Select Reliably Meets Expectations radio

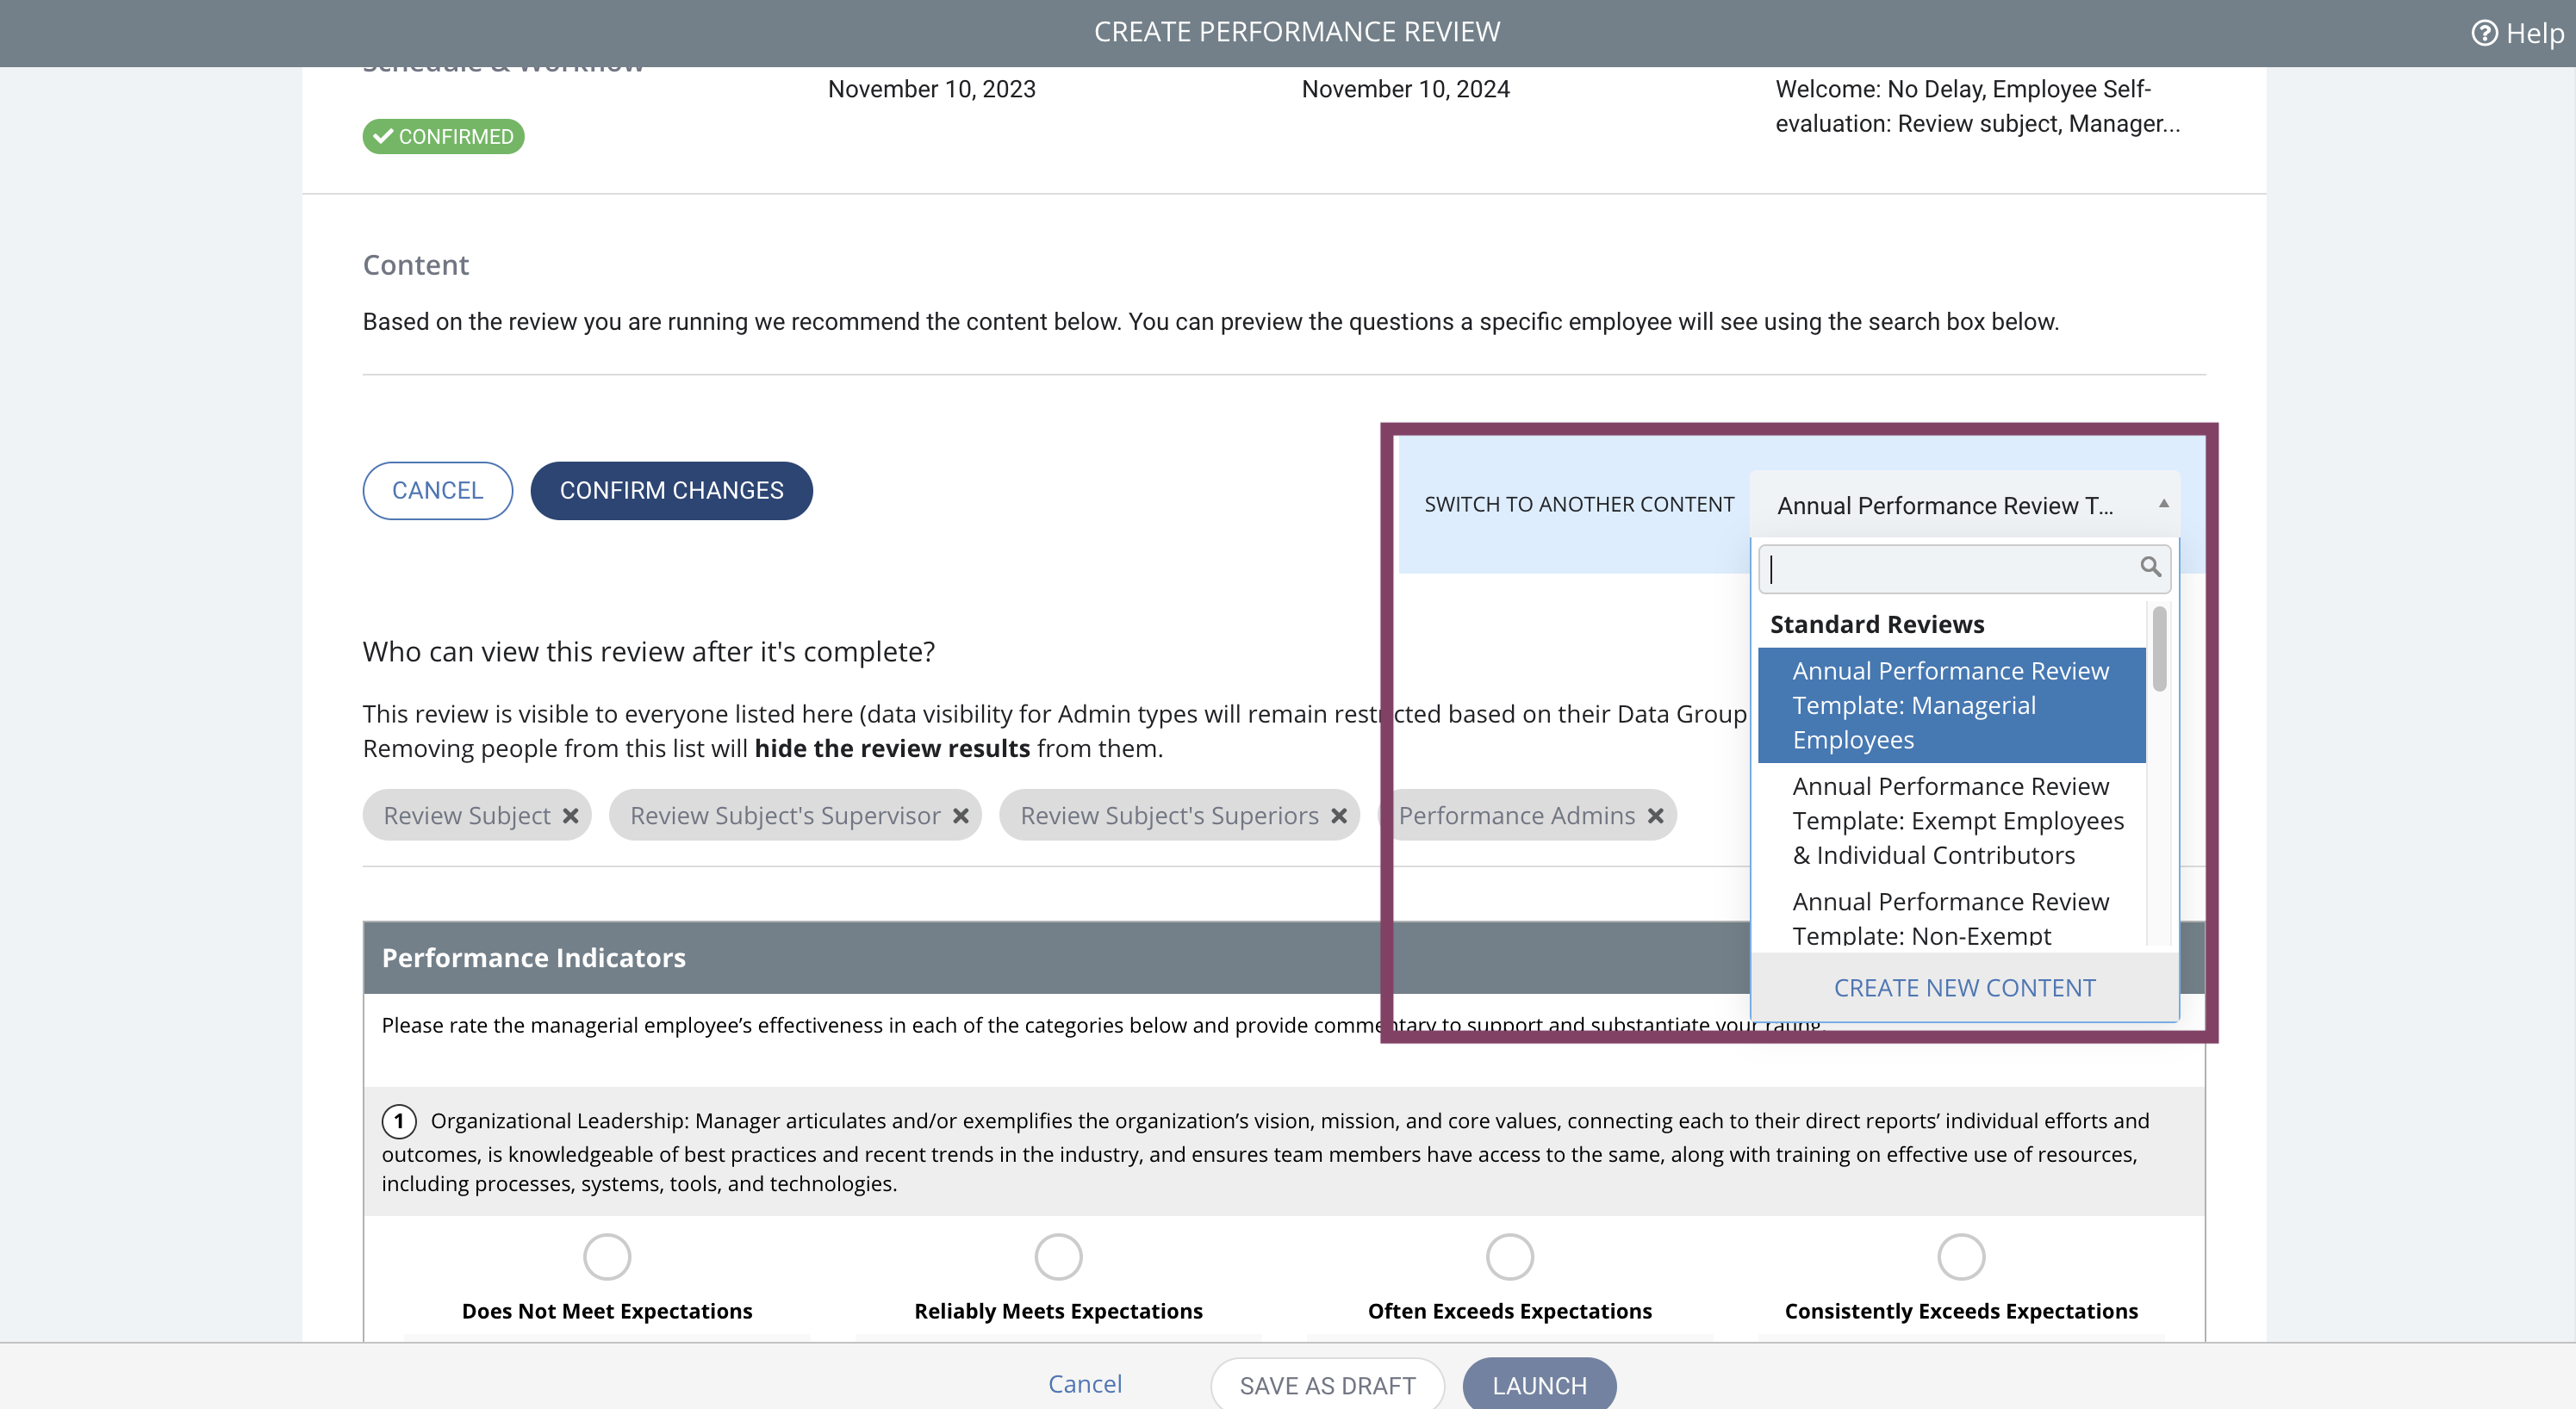[1058, 1257]
